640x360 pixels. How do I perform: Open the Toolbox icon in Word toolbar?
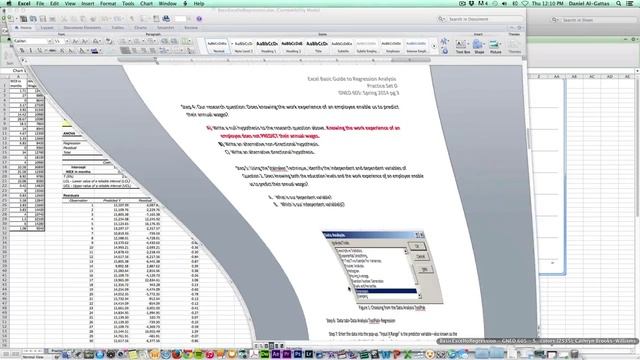(x=156, y=19)
